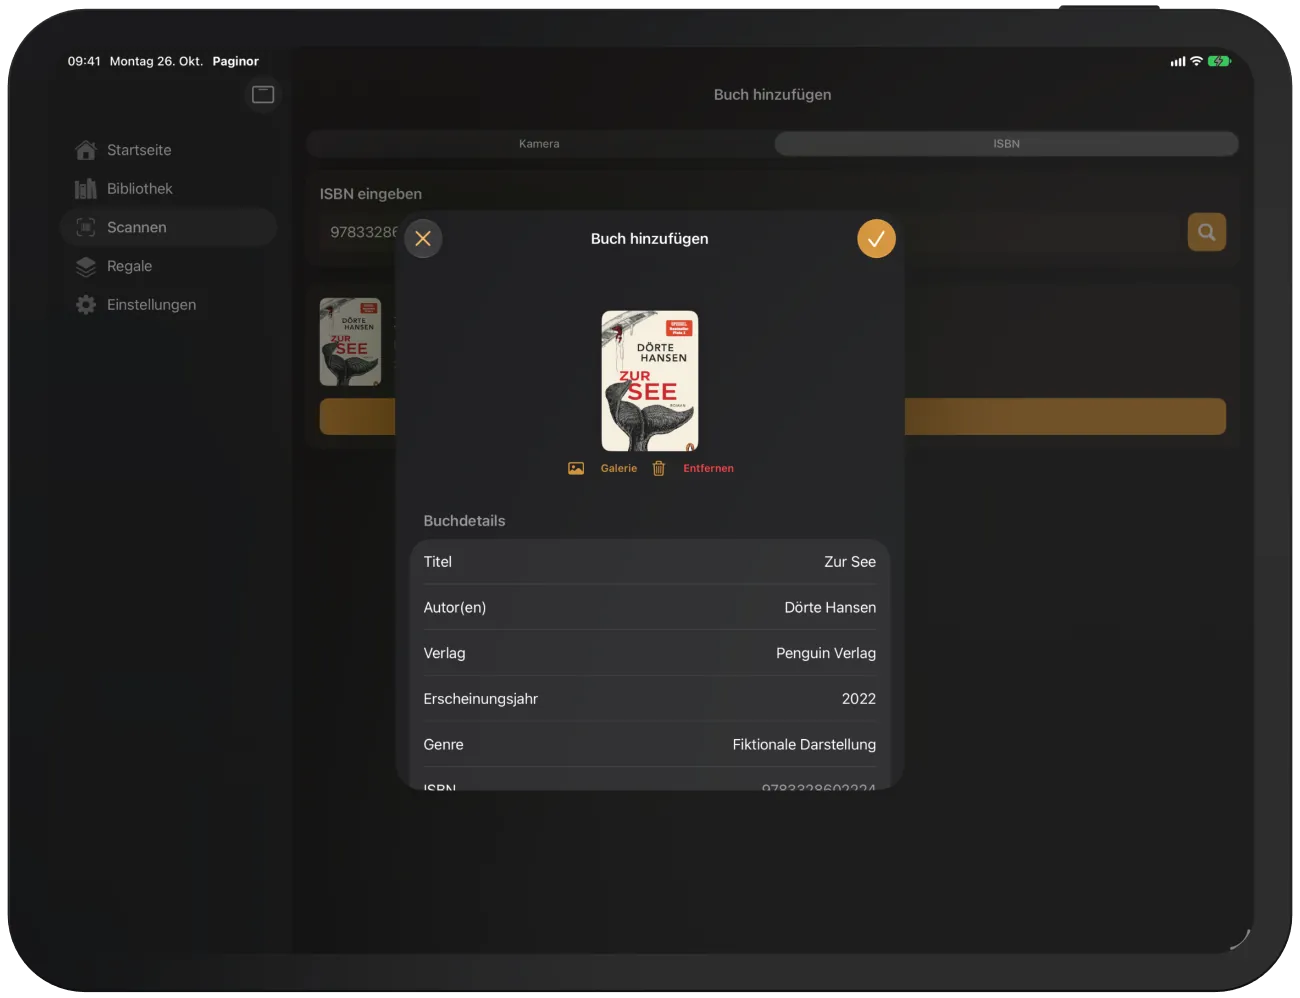Click the cellular signal bars icon

pos(1178,61)
